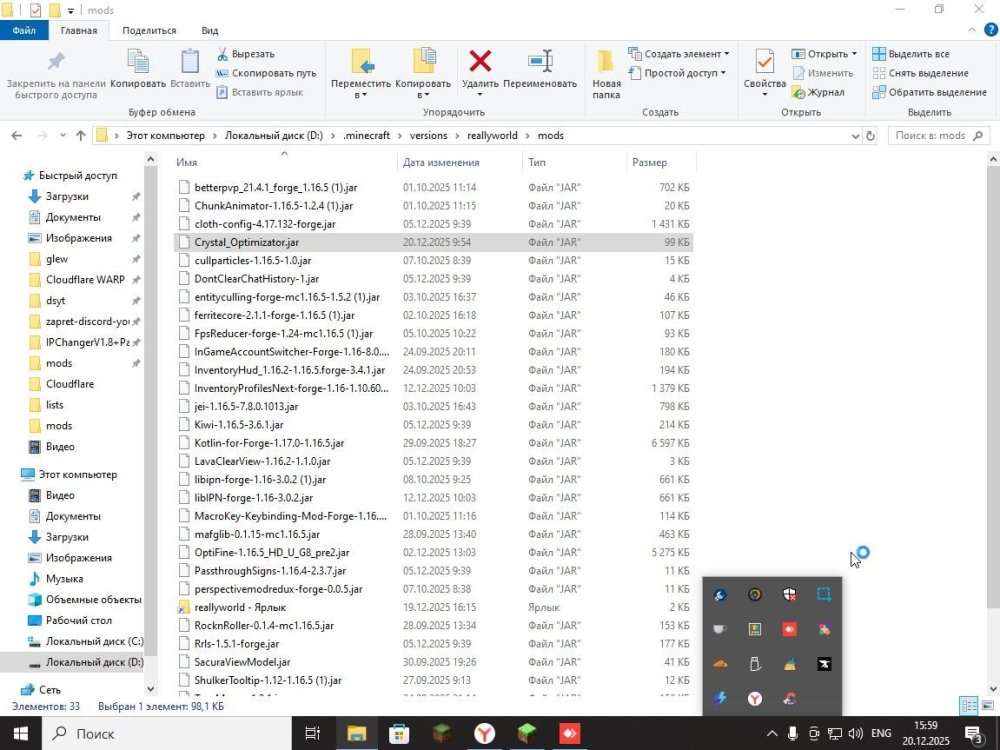Click the Переименовать rename icon
The image size is (1000, 750).
tap(540, 61)
